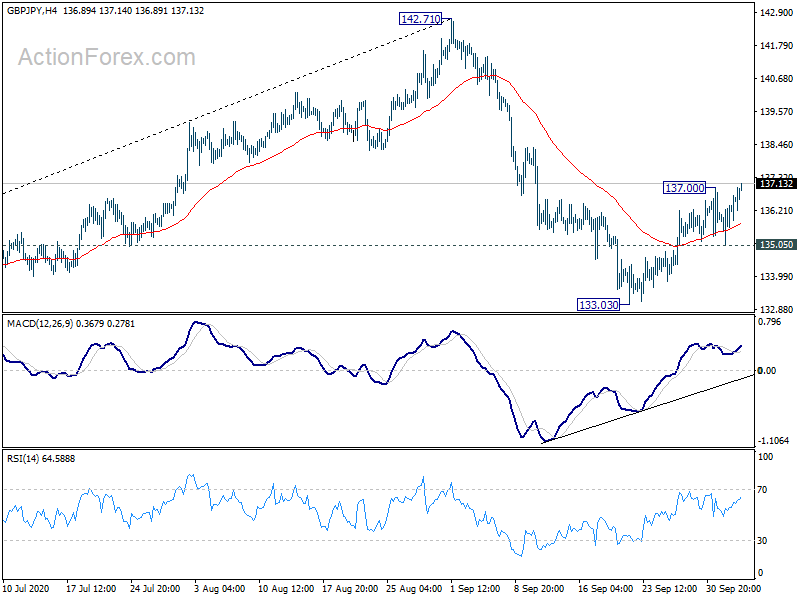Click the 1 Sep 12:00 date label
Image resolution: width=800 pixels, height=600 pixels.
click(475, 589)
